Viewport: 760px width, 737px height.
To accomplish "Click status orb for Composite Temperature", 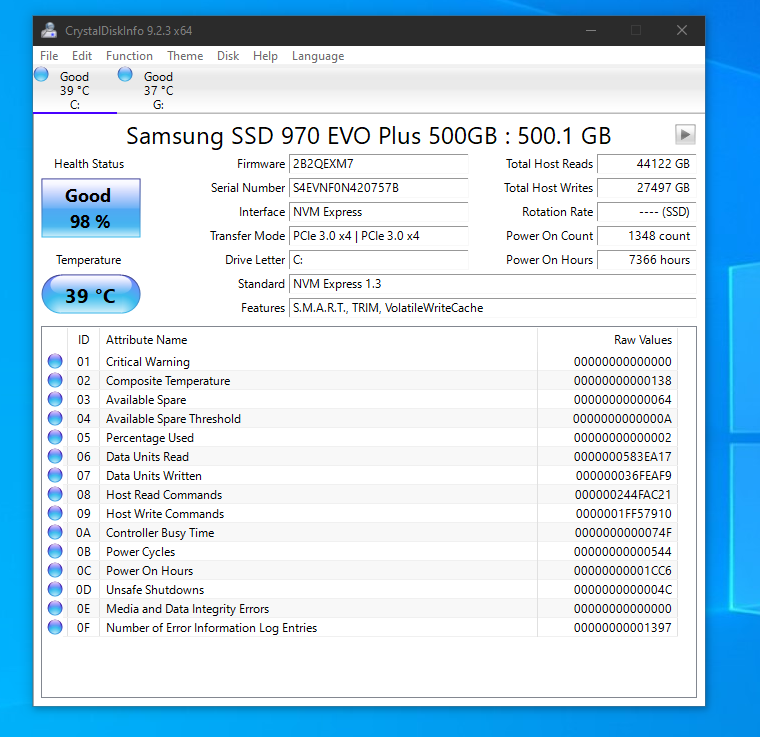I will [55, 380].
